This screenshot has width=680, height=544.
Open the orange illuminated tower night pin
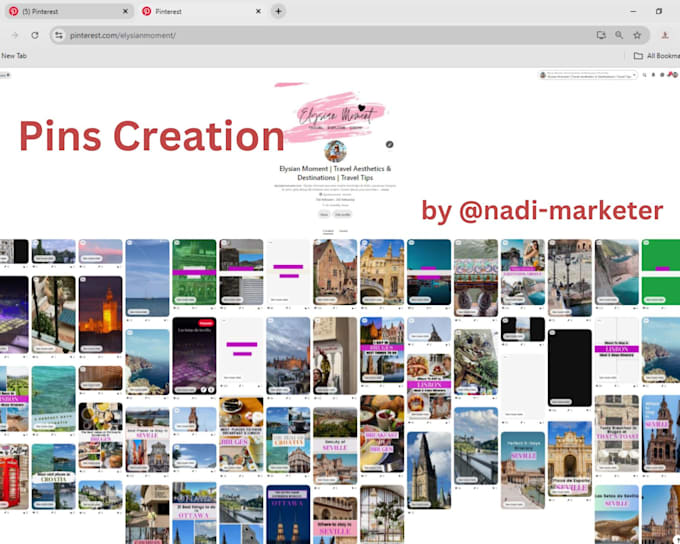click(101, 315)
